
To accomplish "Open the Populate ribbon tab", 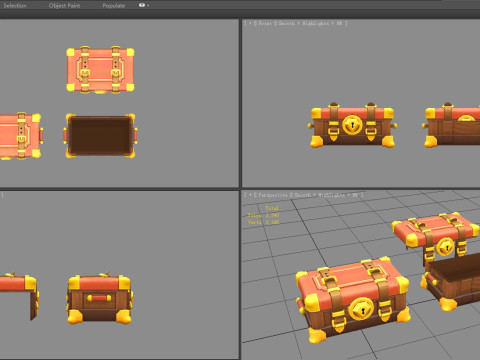I will 114,6.
